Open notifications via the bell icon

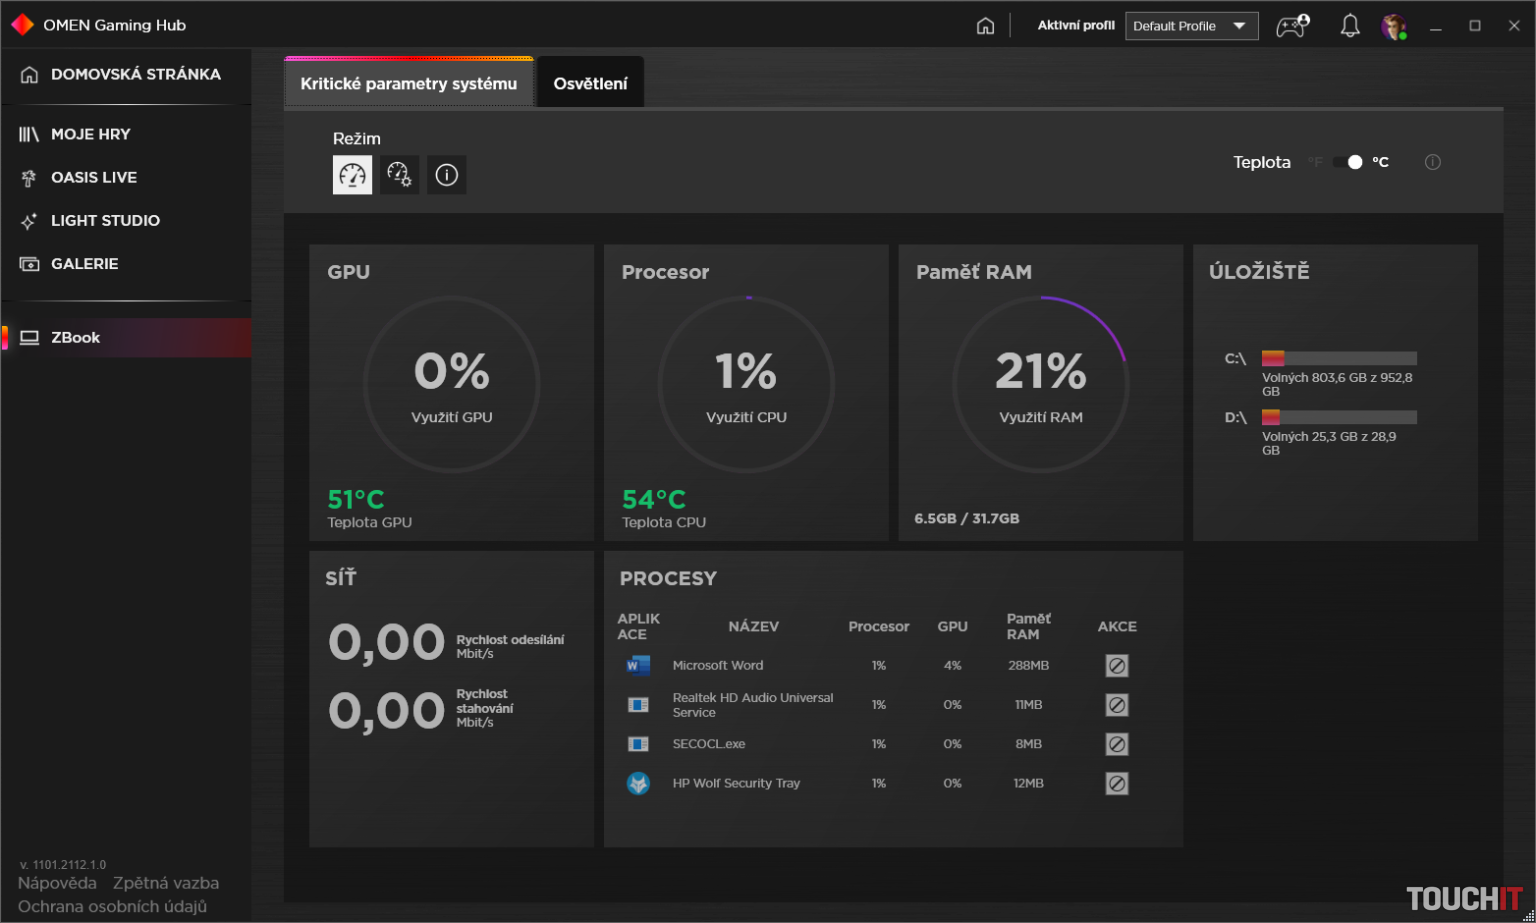click(1349, 25)
